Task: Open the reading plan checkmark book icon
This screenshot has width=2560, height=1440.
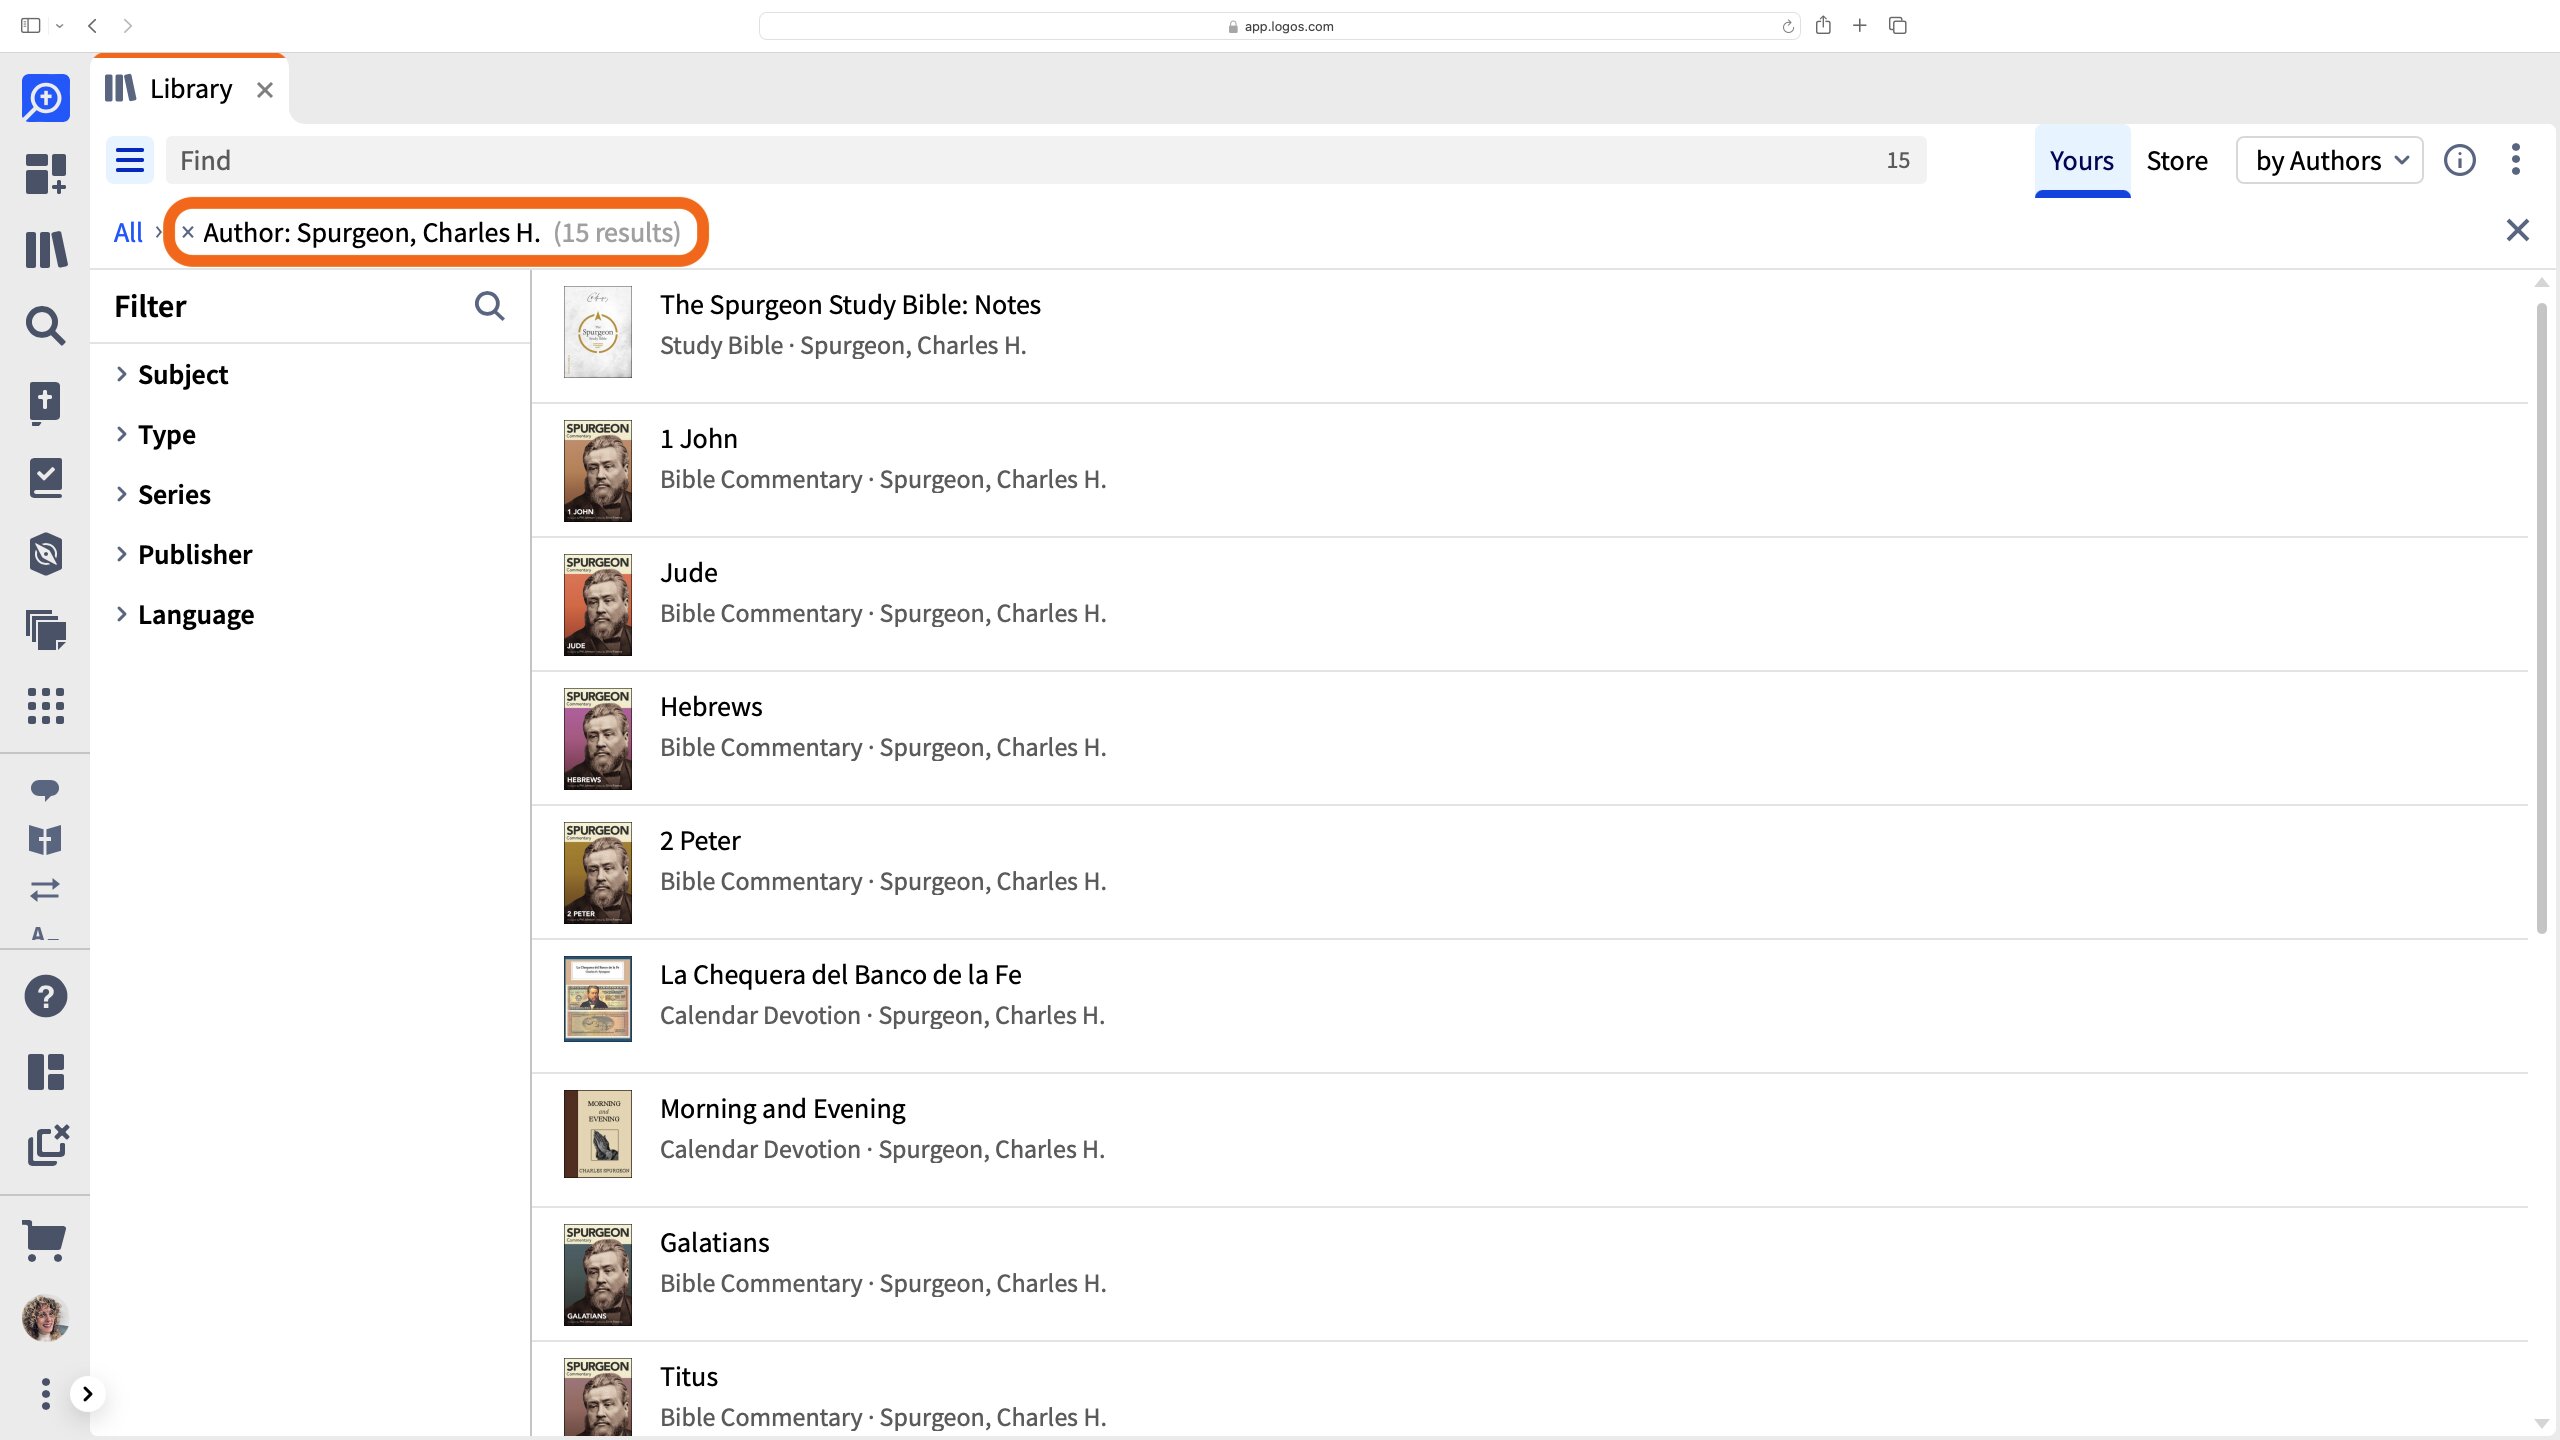Action: [45, 478]
